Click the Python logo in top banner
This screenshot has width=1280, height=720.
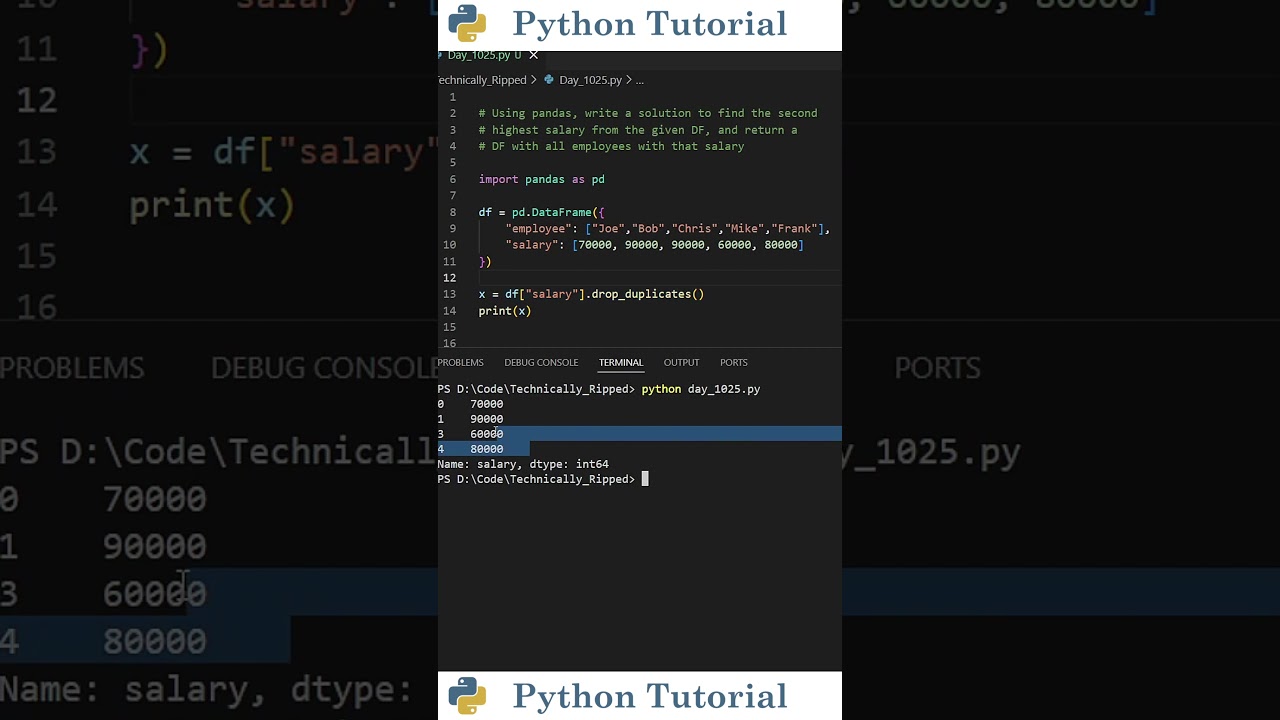467,23
